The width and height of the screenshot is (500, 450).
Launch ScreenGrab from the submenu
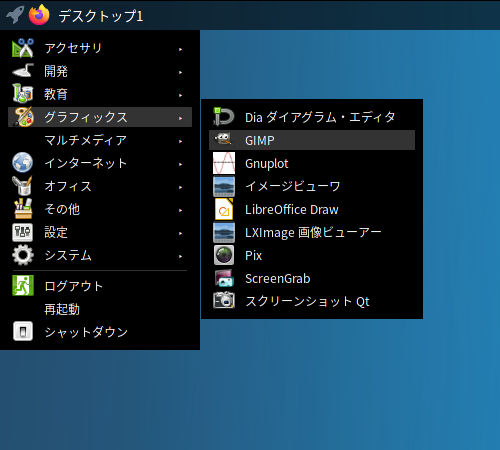pyautogui.click(x=312, y=278)
